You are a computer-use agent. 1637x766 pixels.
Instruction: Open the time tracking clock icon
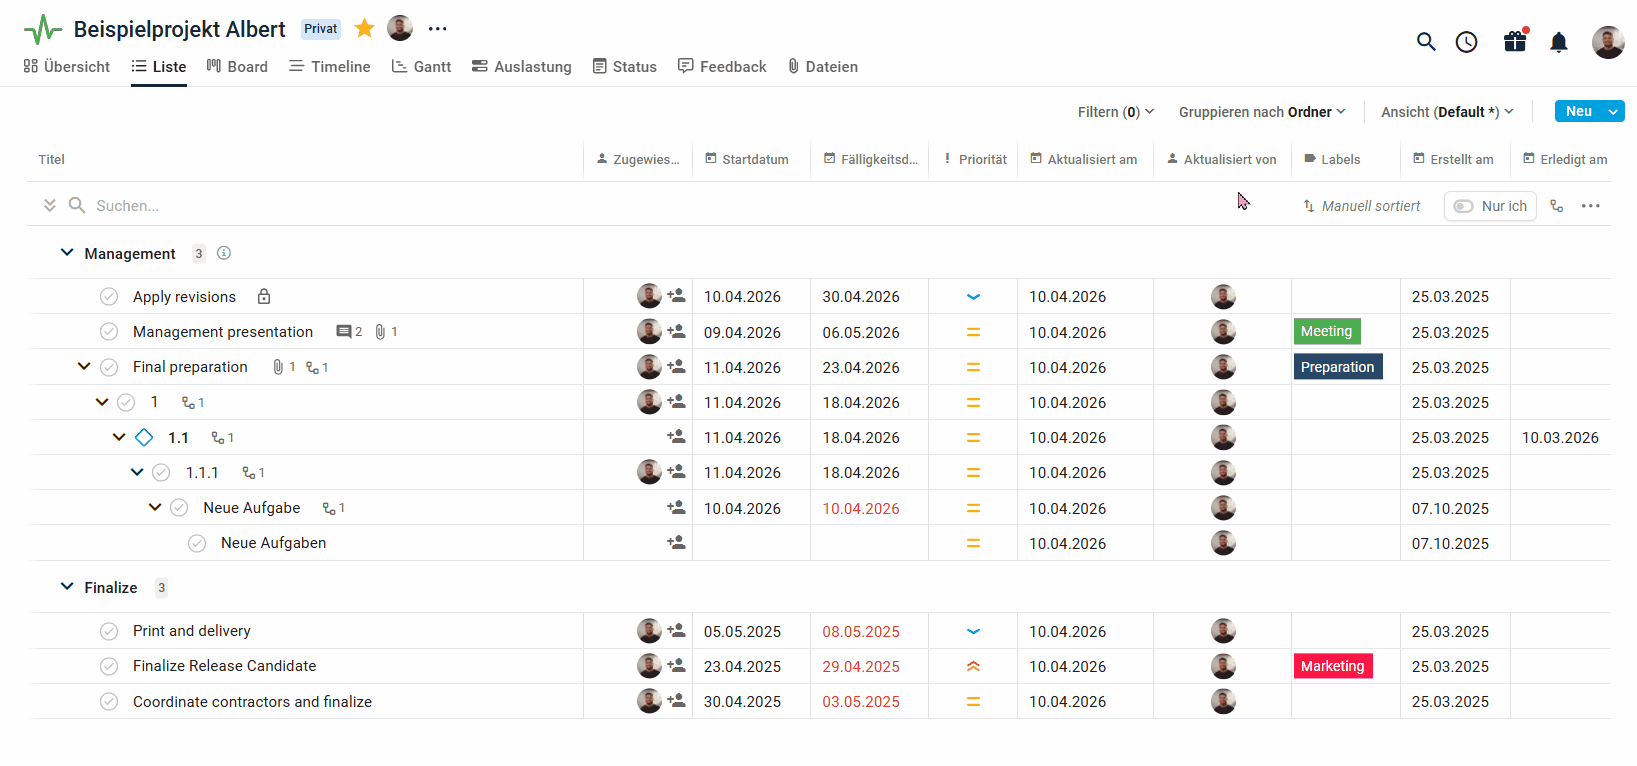(1466, 42)
